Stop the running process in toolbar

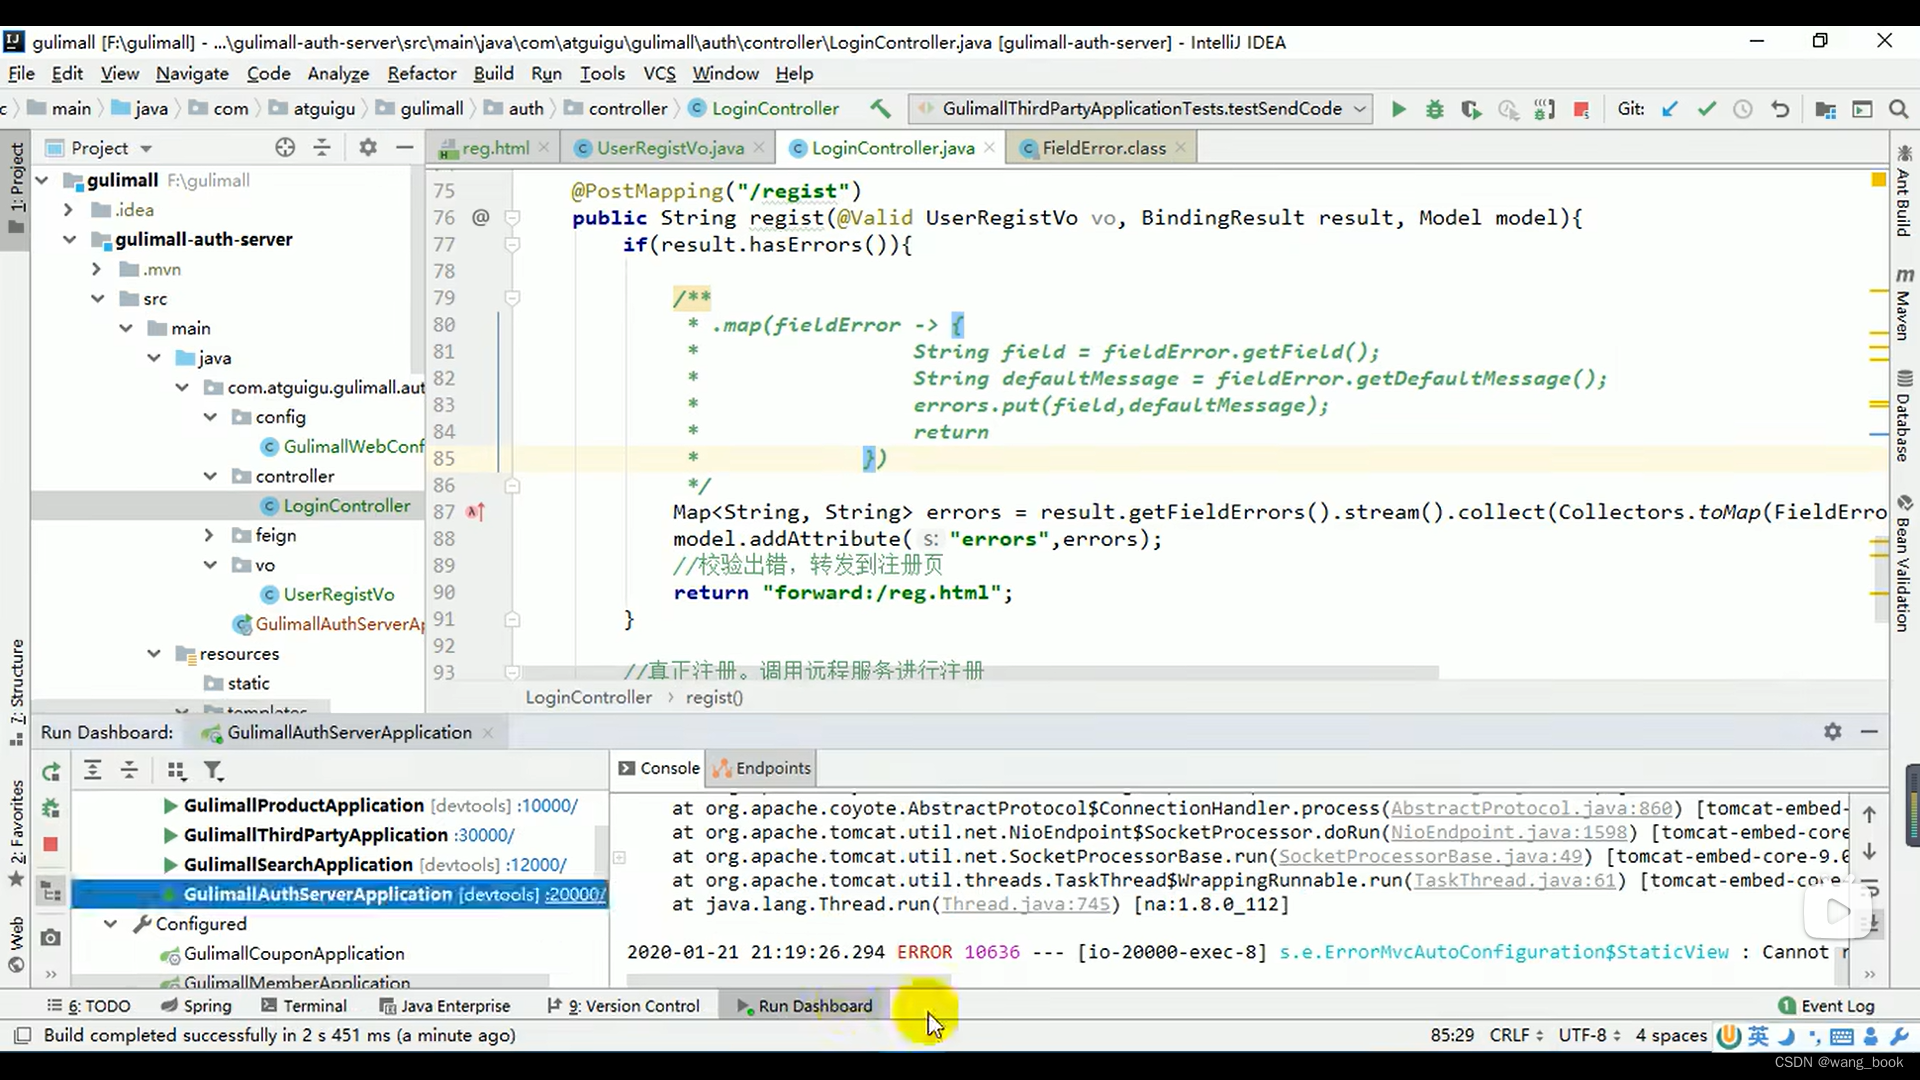[x=1581, y=109]
